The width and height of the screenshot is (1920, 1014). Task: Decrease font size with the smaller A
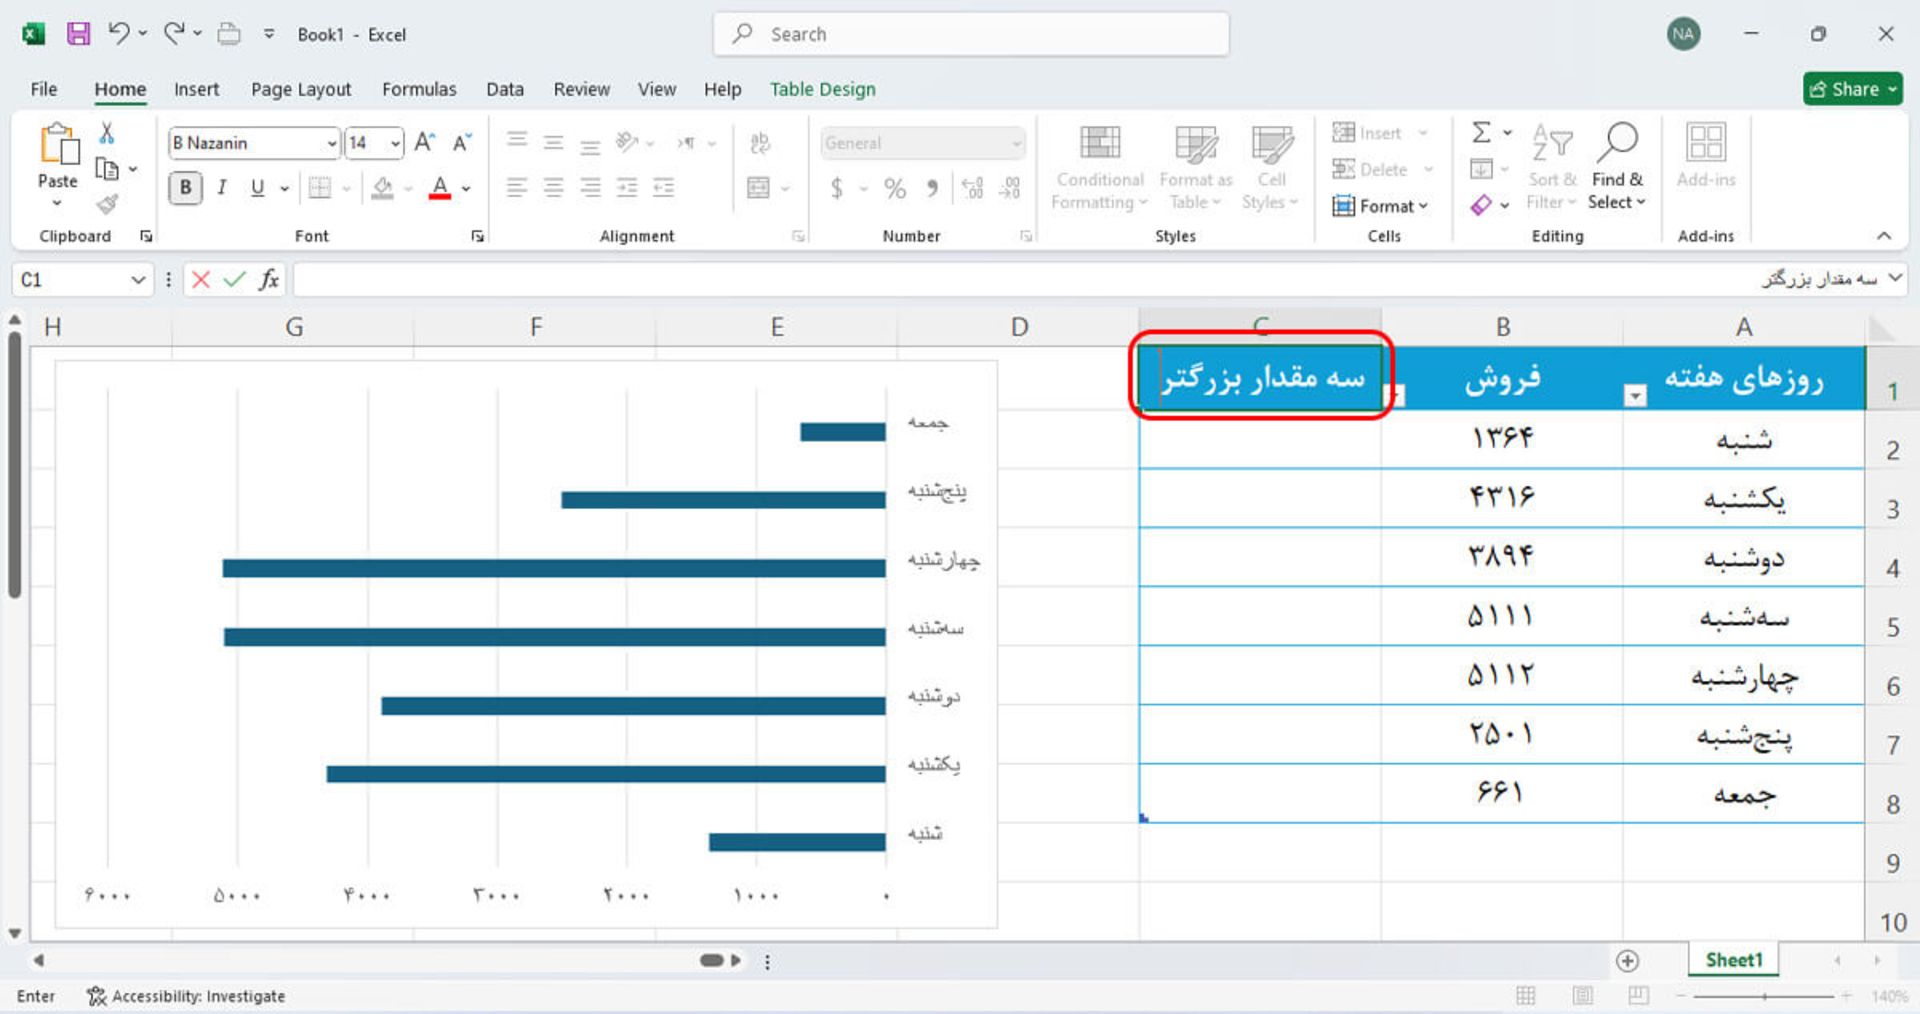(461, 143)
